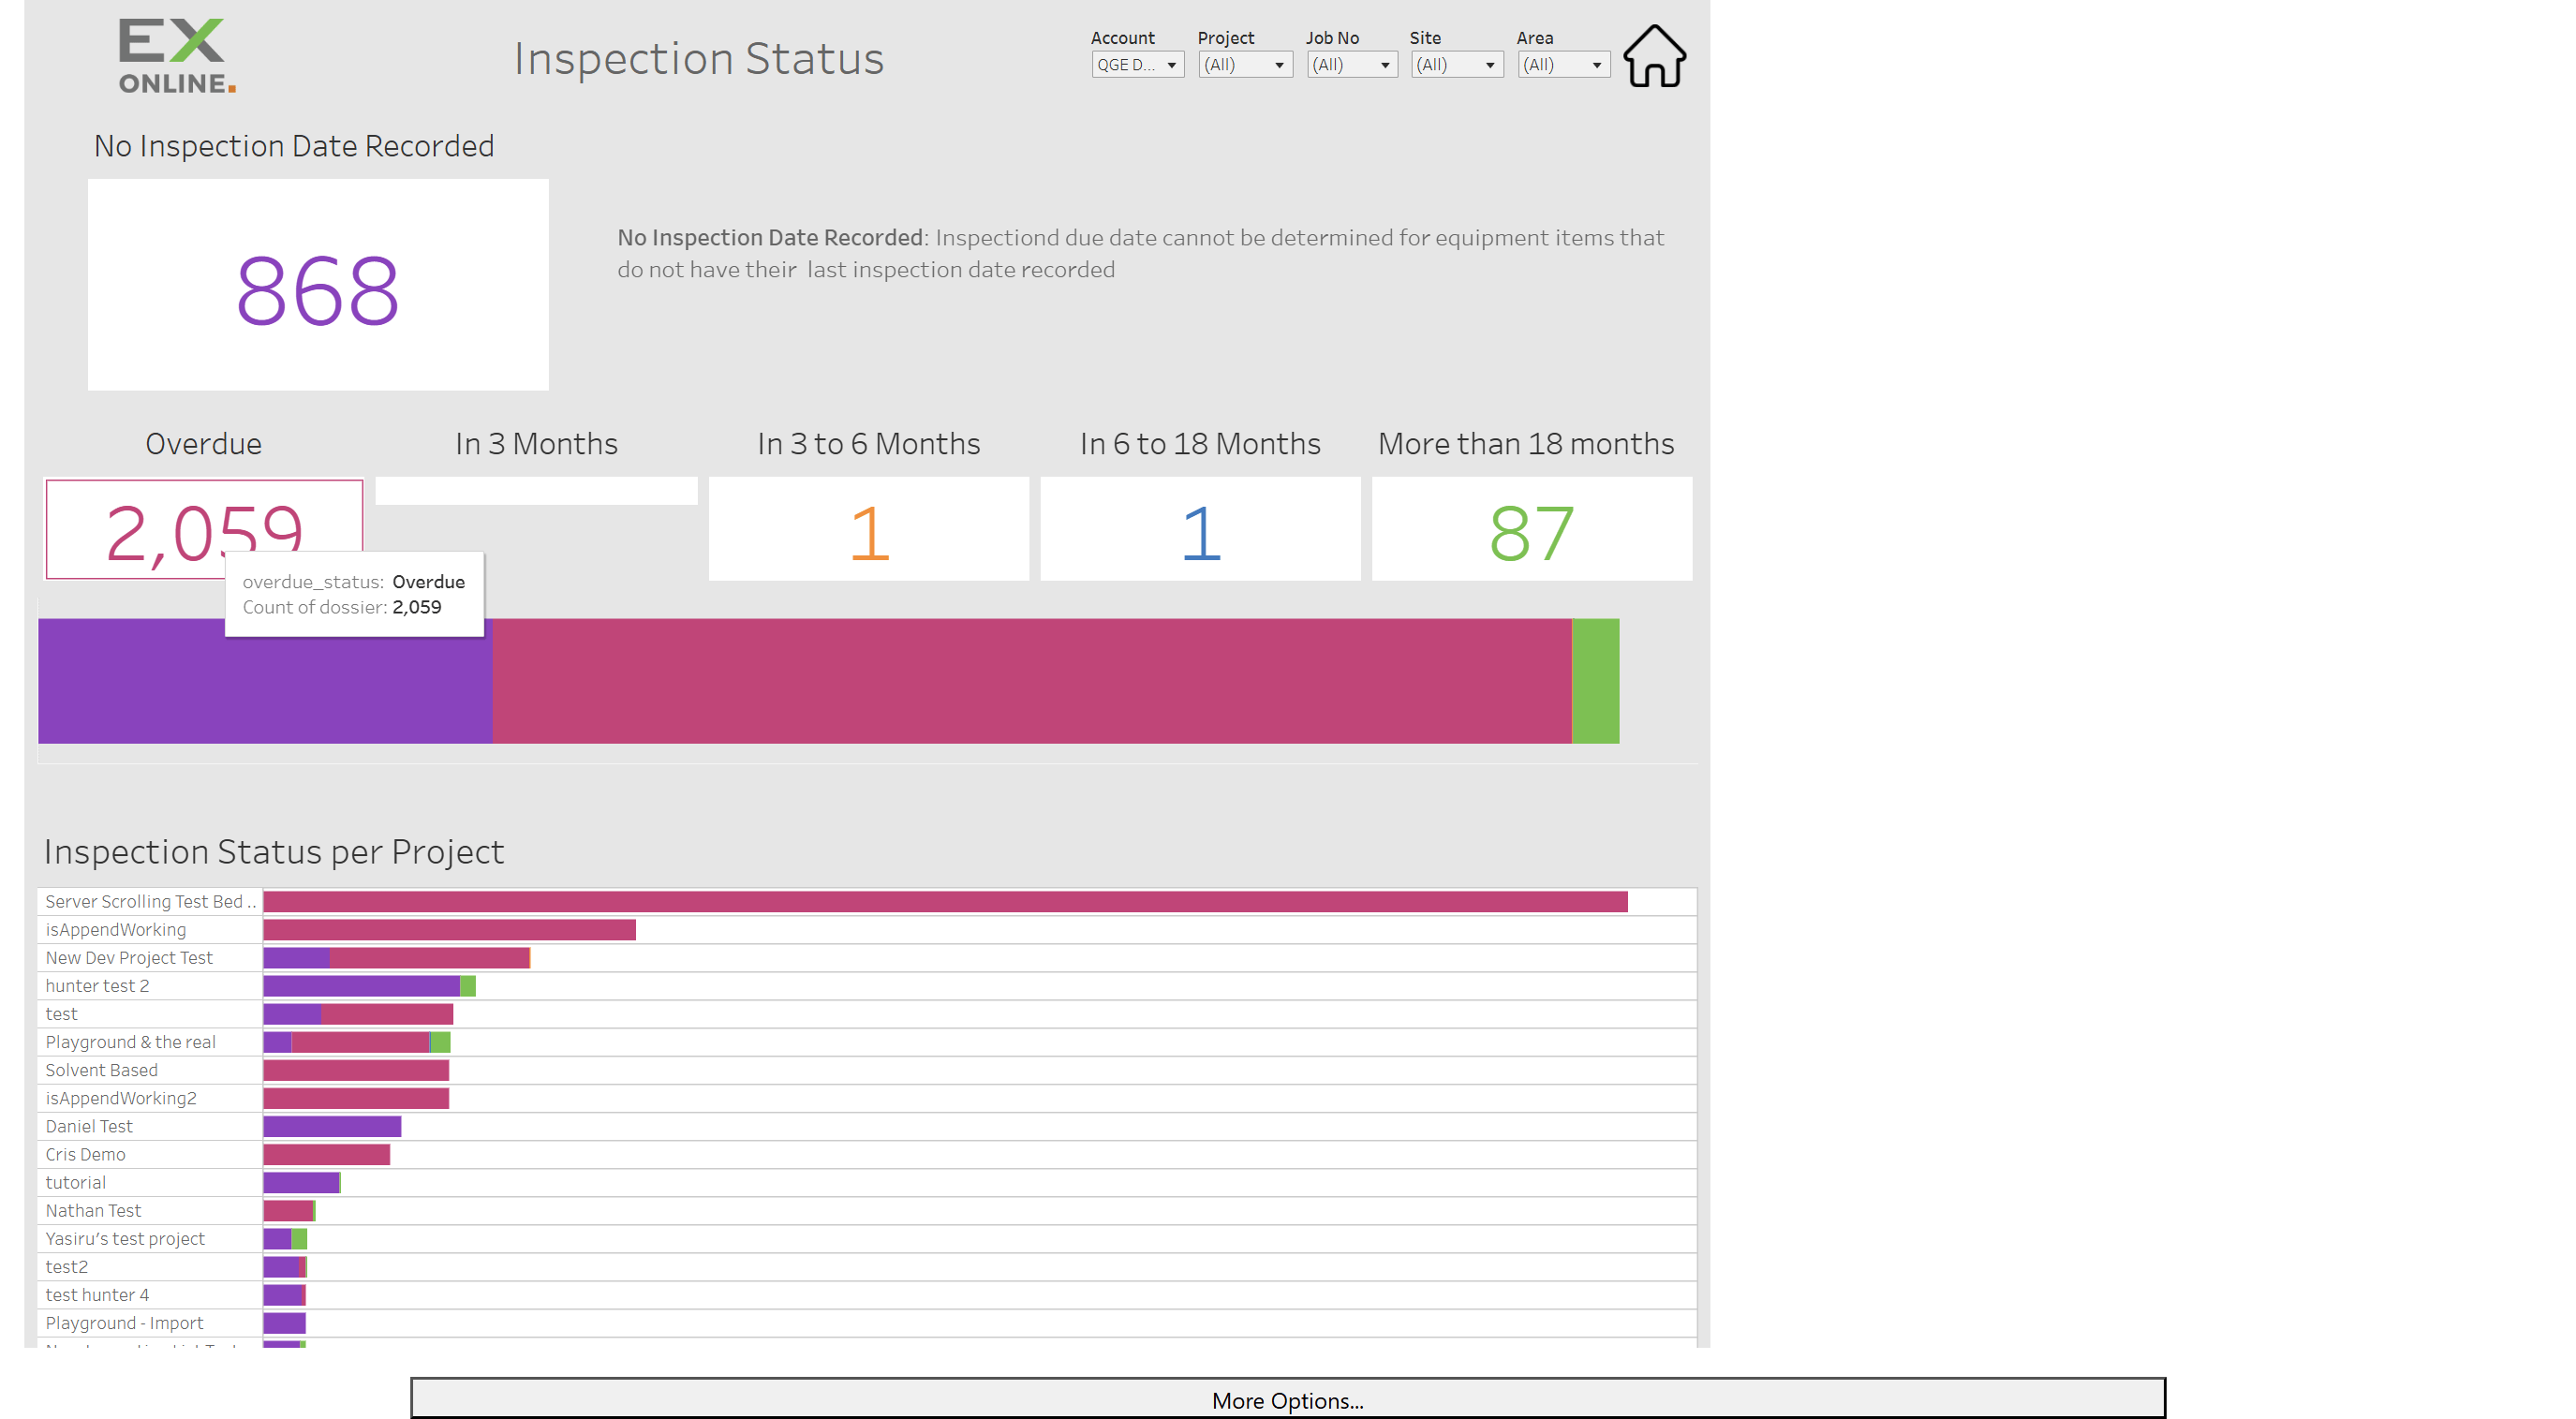Click the In 3 to 6 Months value 1
The image size is (2576, 1419).
868,533
